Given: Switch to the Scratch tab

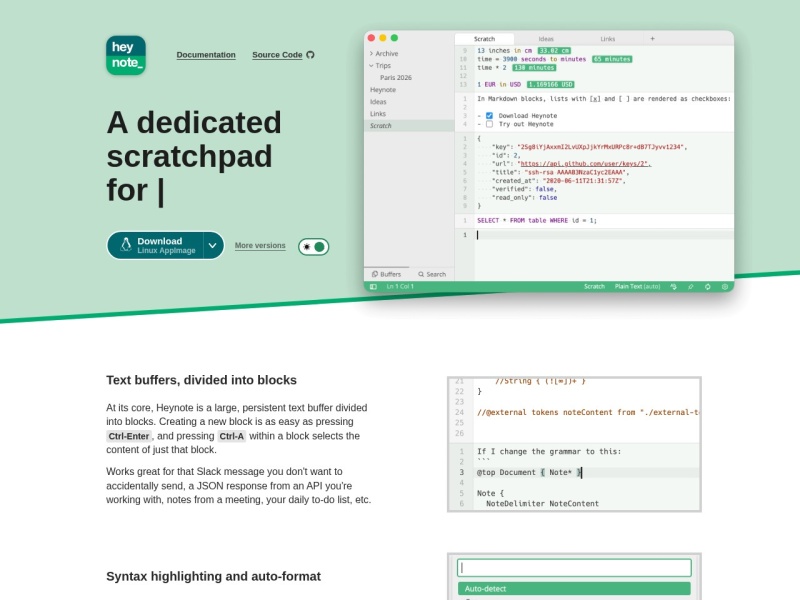Looking at the screenshot, I should [484, 39].
